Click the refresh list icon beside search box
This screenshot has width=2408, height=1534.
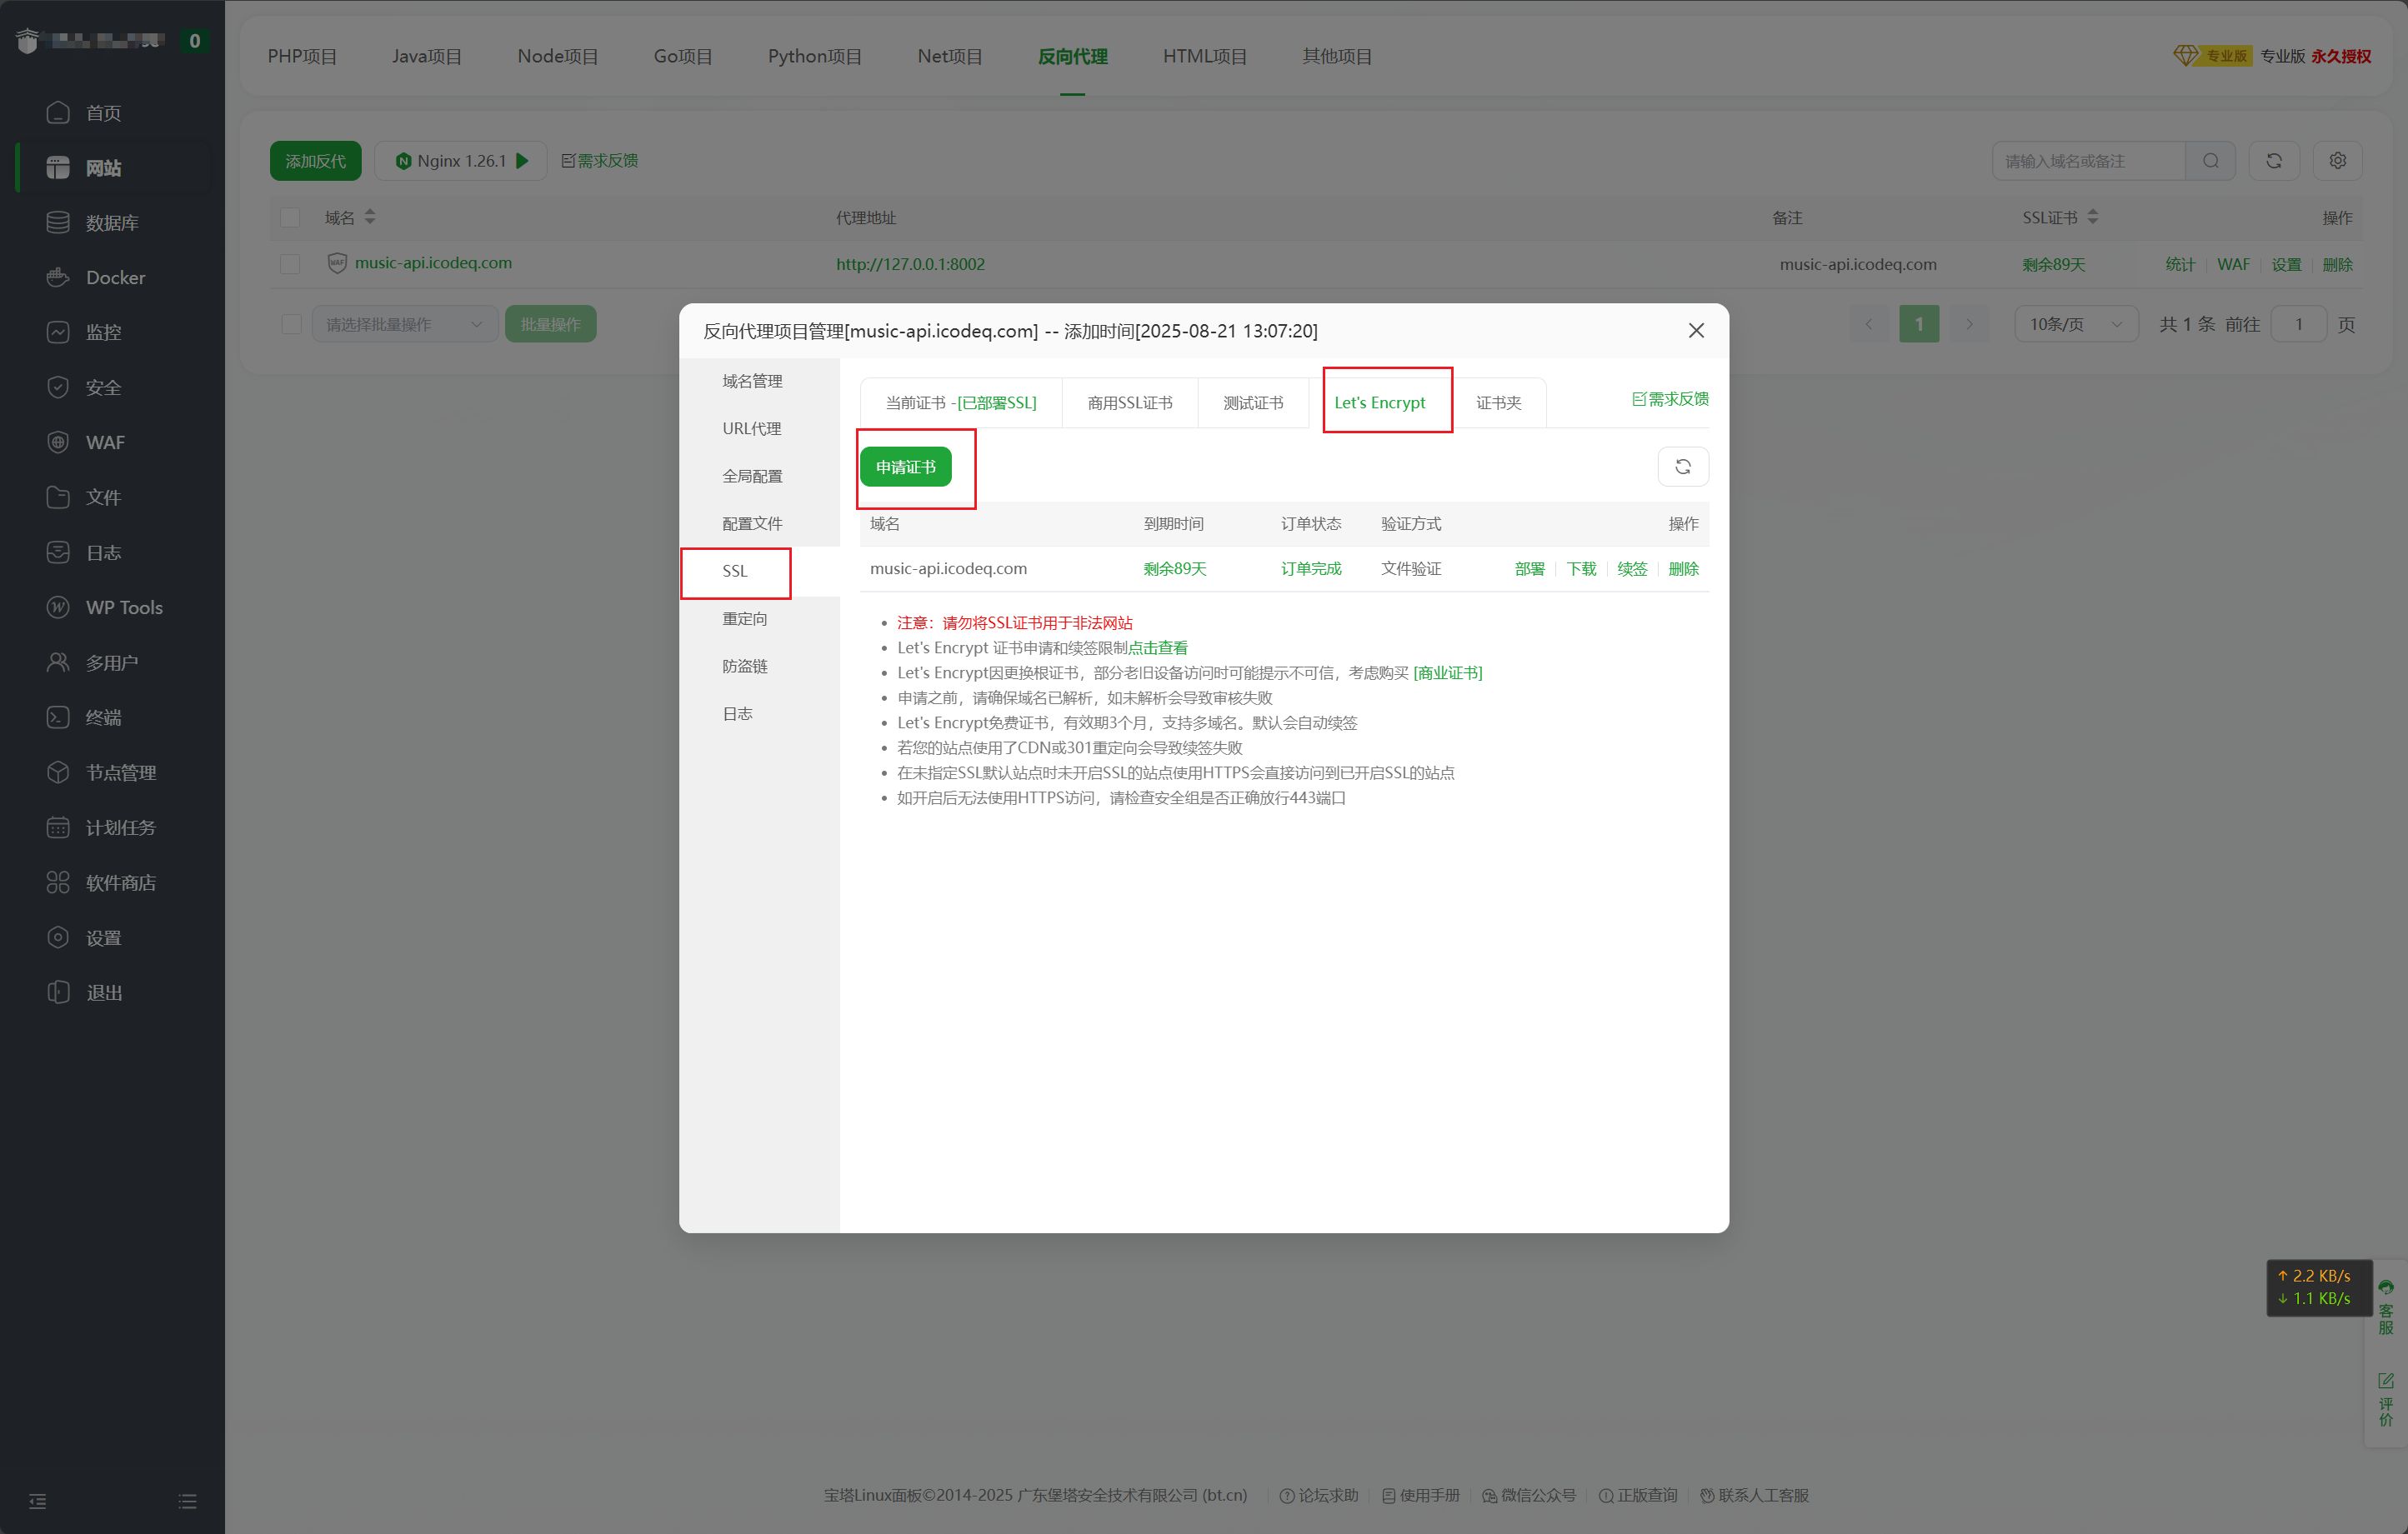pos(2274,161)
